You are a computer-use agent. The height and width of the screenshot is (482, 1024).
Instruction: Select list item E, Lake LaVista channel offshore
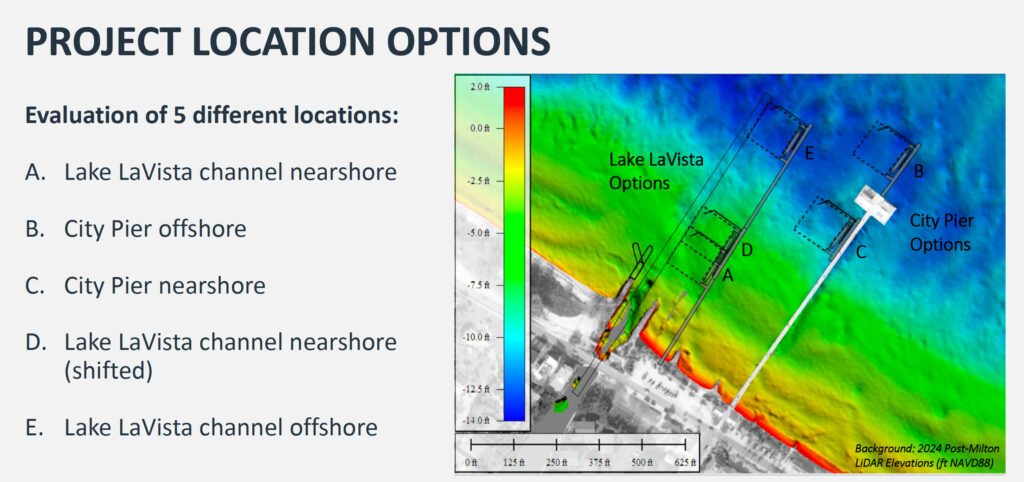click(x=201, y=428)
